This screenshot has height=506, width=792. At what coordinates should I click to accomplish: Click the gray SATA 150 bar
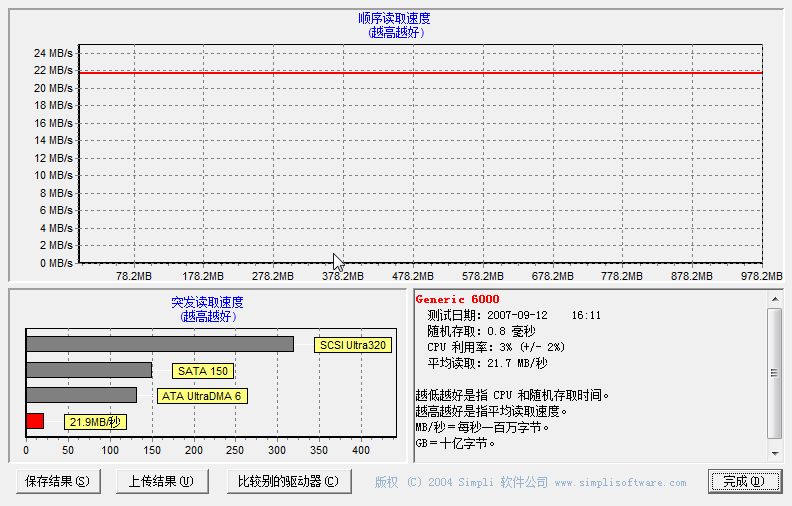pos(89,370)
